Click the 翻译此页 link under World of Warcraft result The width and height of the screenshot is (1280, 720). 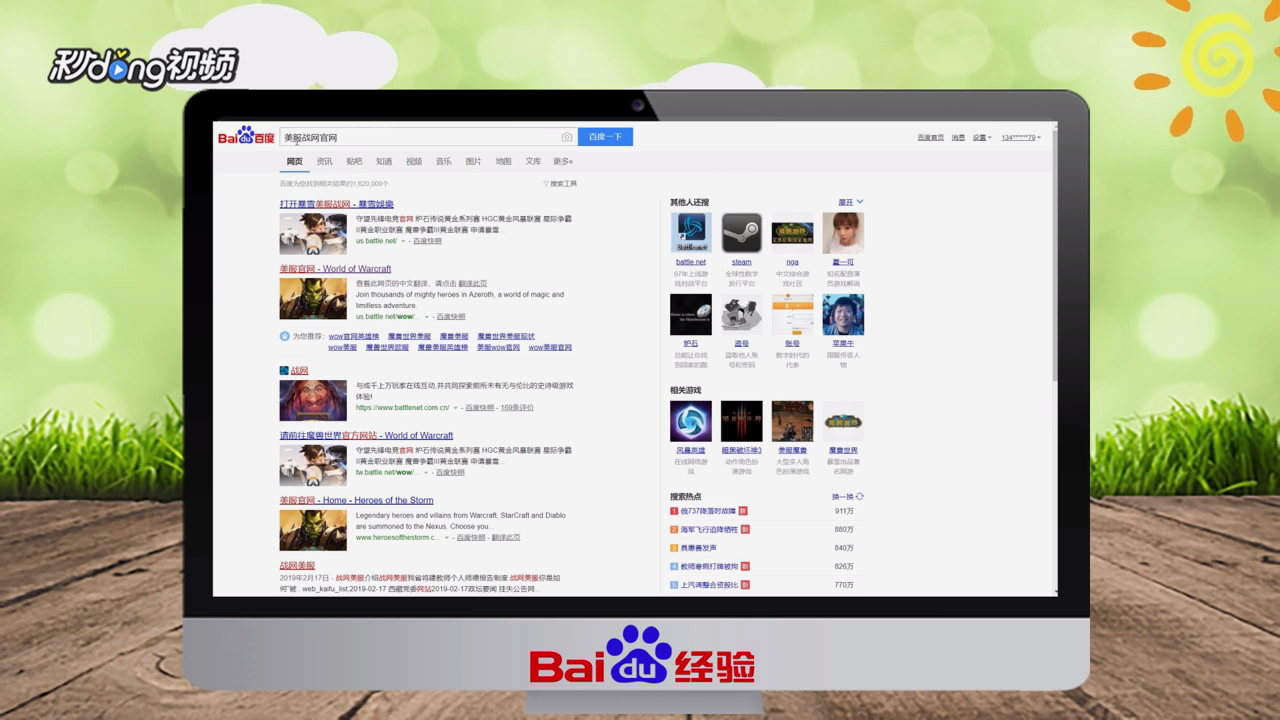tap(473, 284)
